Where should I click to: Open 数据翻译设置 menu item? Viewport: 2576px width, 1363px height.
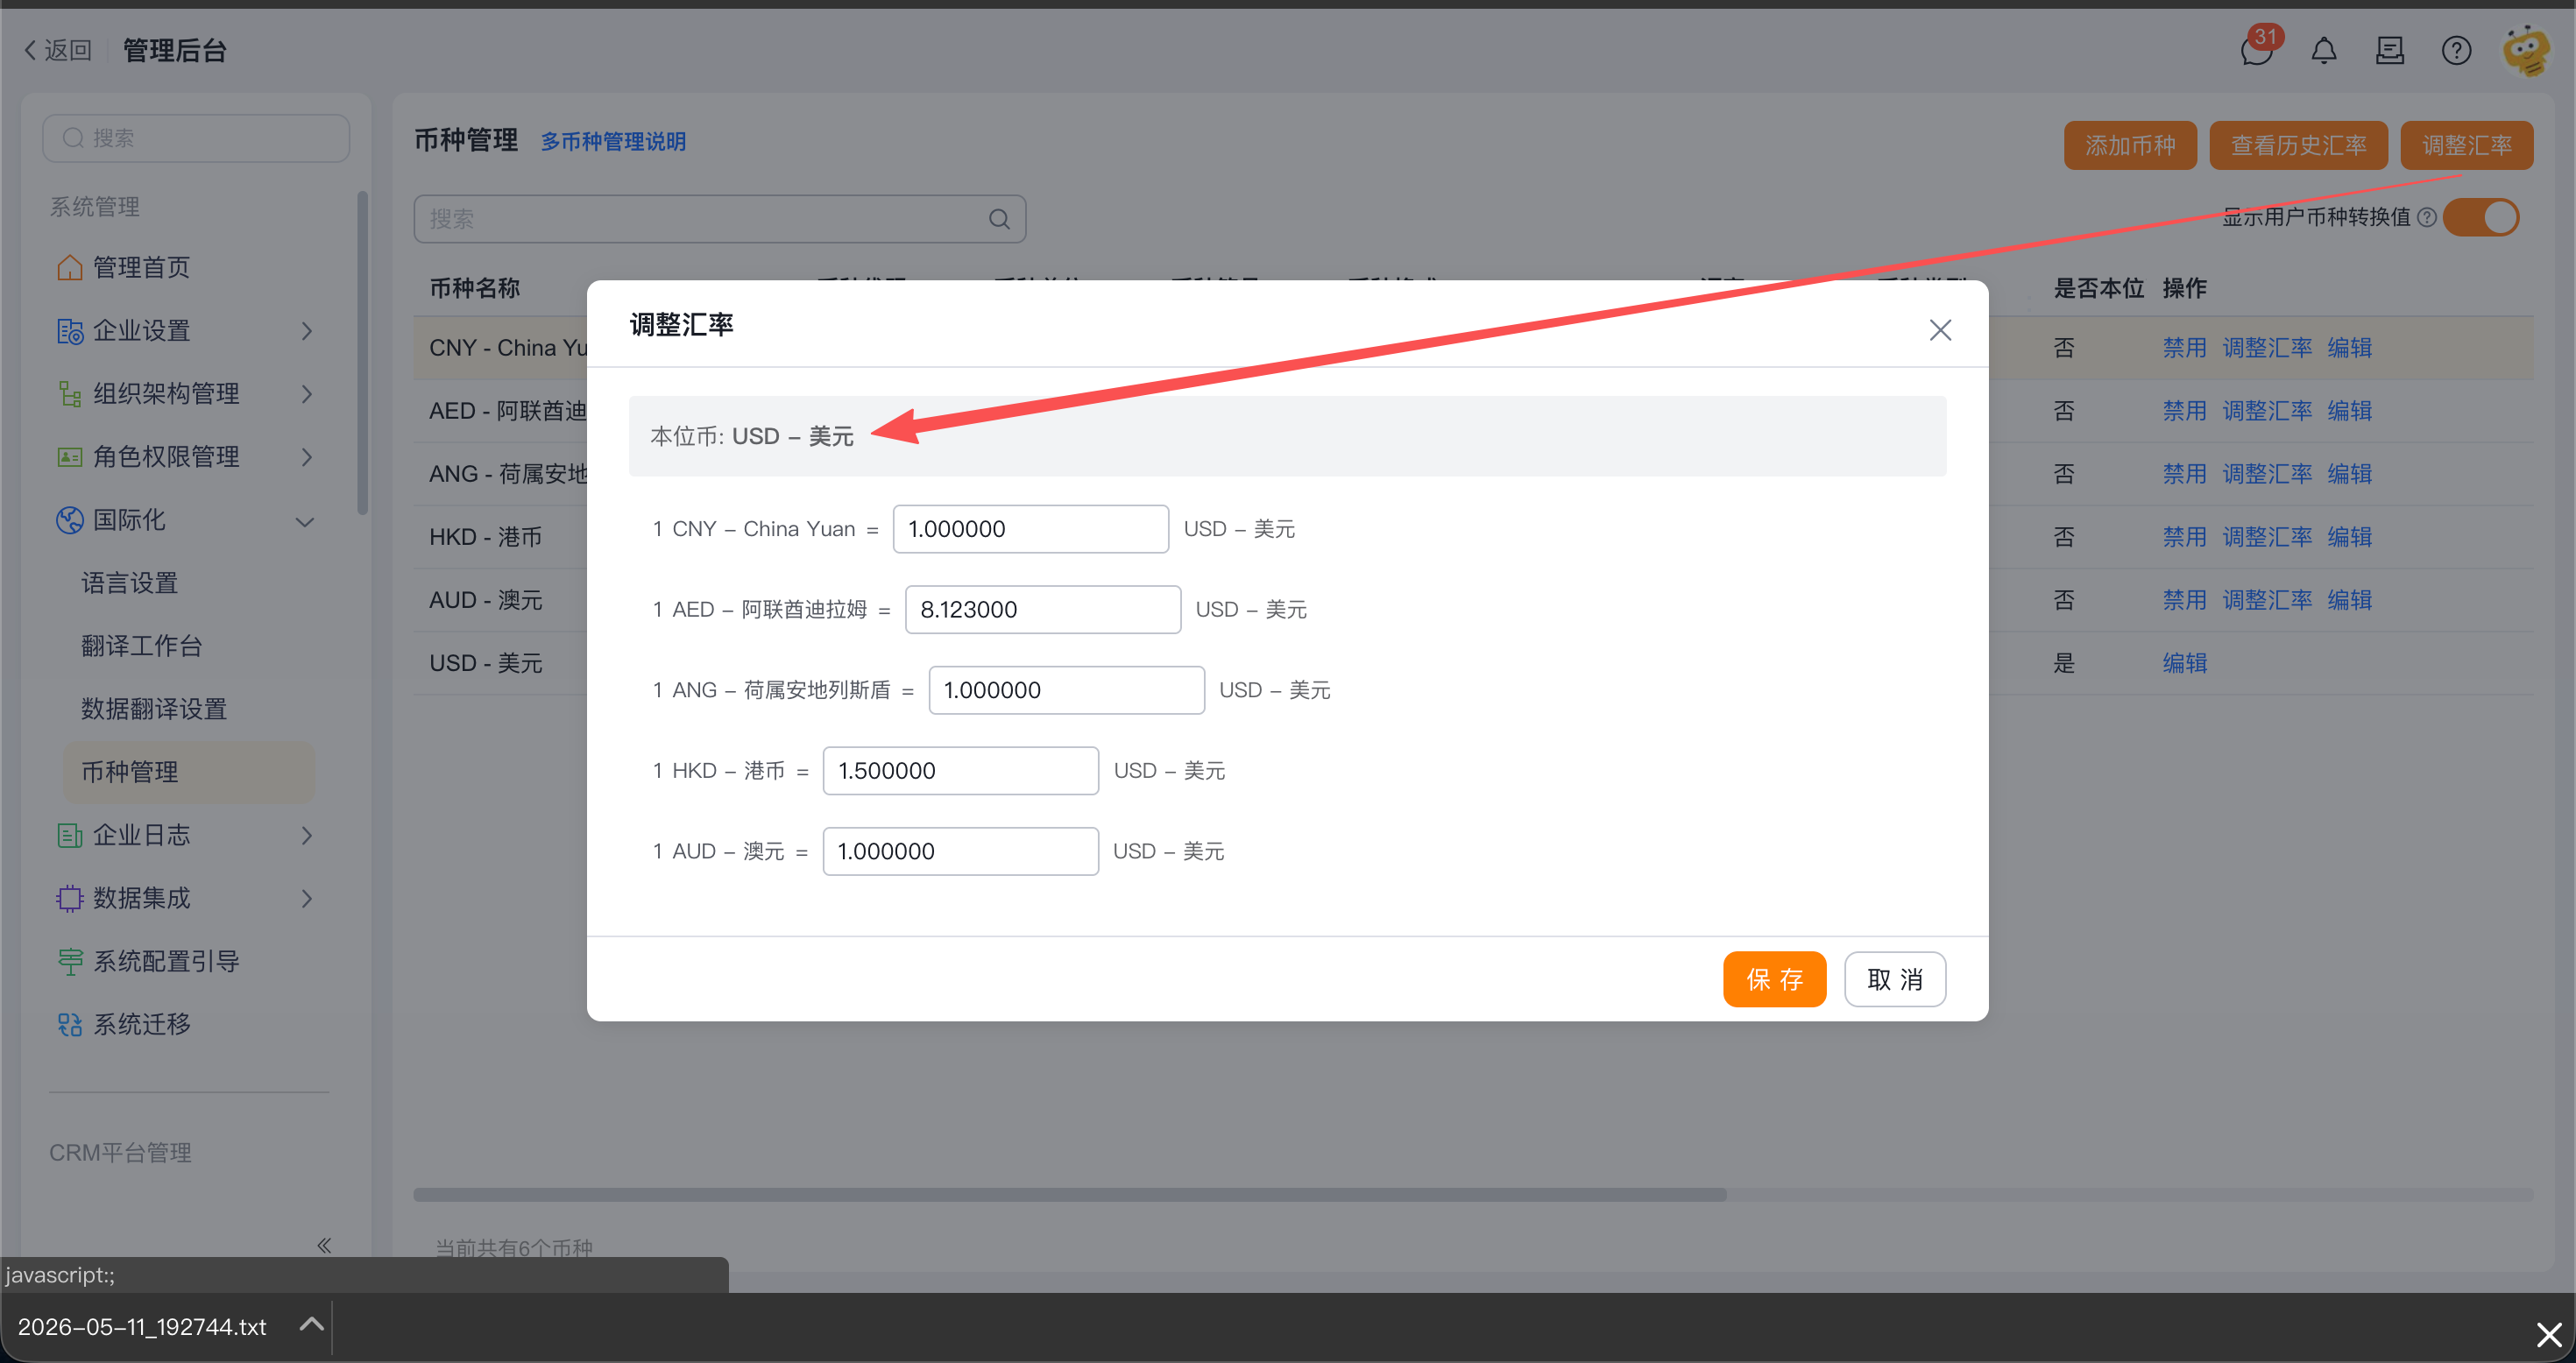click(x=154, y=708)
